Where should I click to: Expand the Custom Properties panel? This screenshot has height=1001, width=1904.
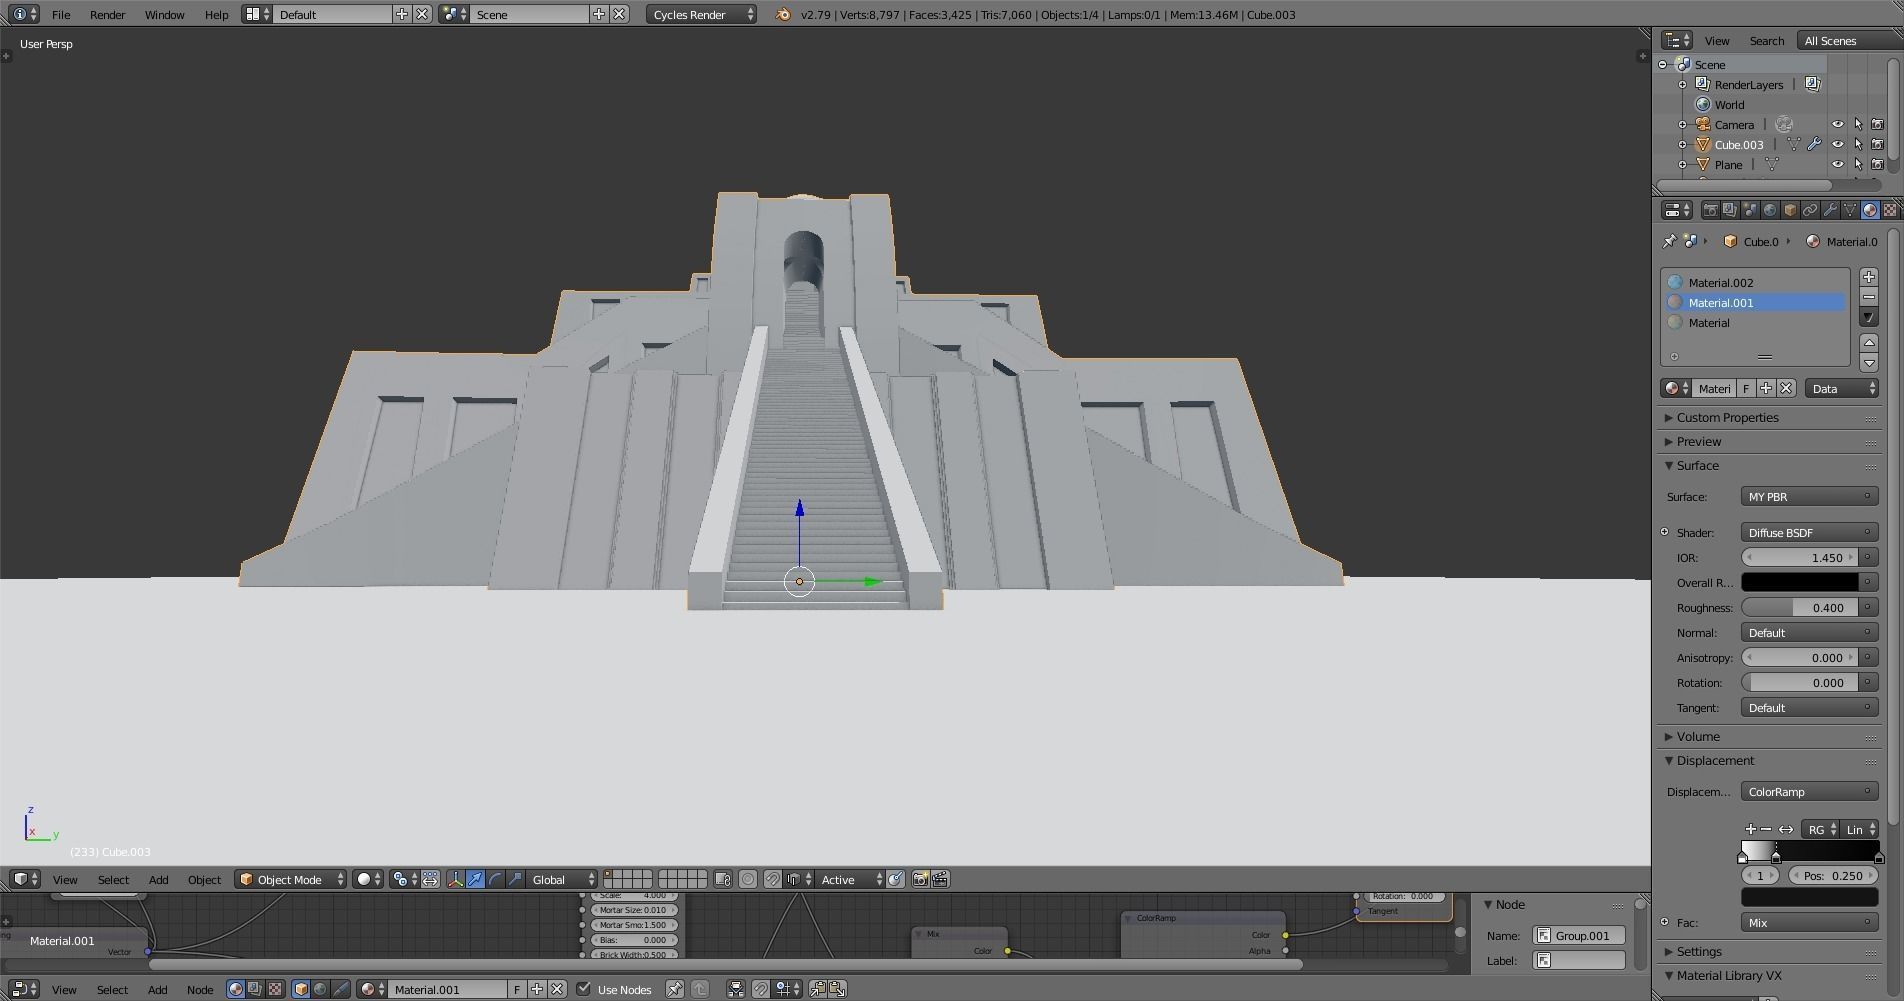click(1728, 417)
